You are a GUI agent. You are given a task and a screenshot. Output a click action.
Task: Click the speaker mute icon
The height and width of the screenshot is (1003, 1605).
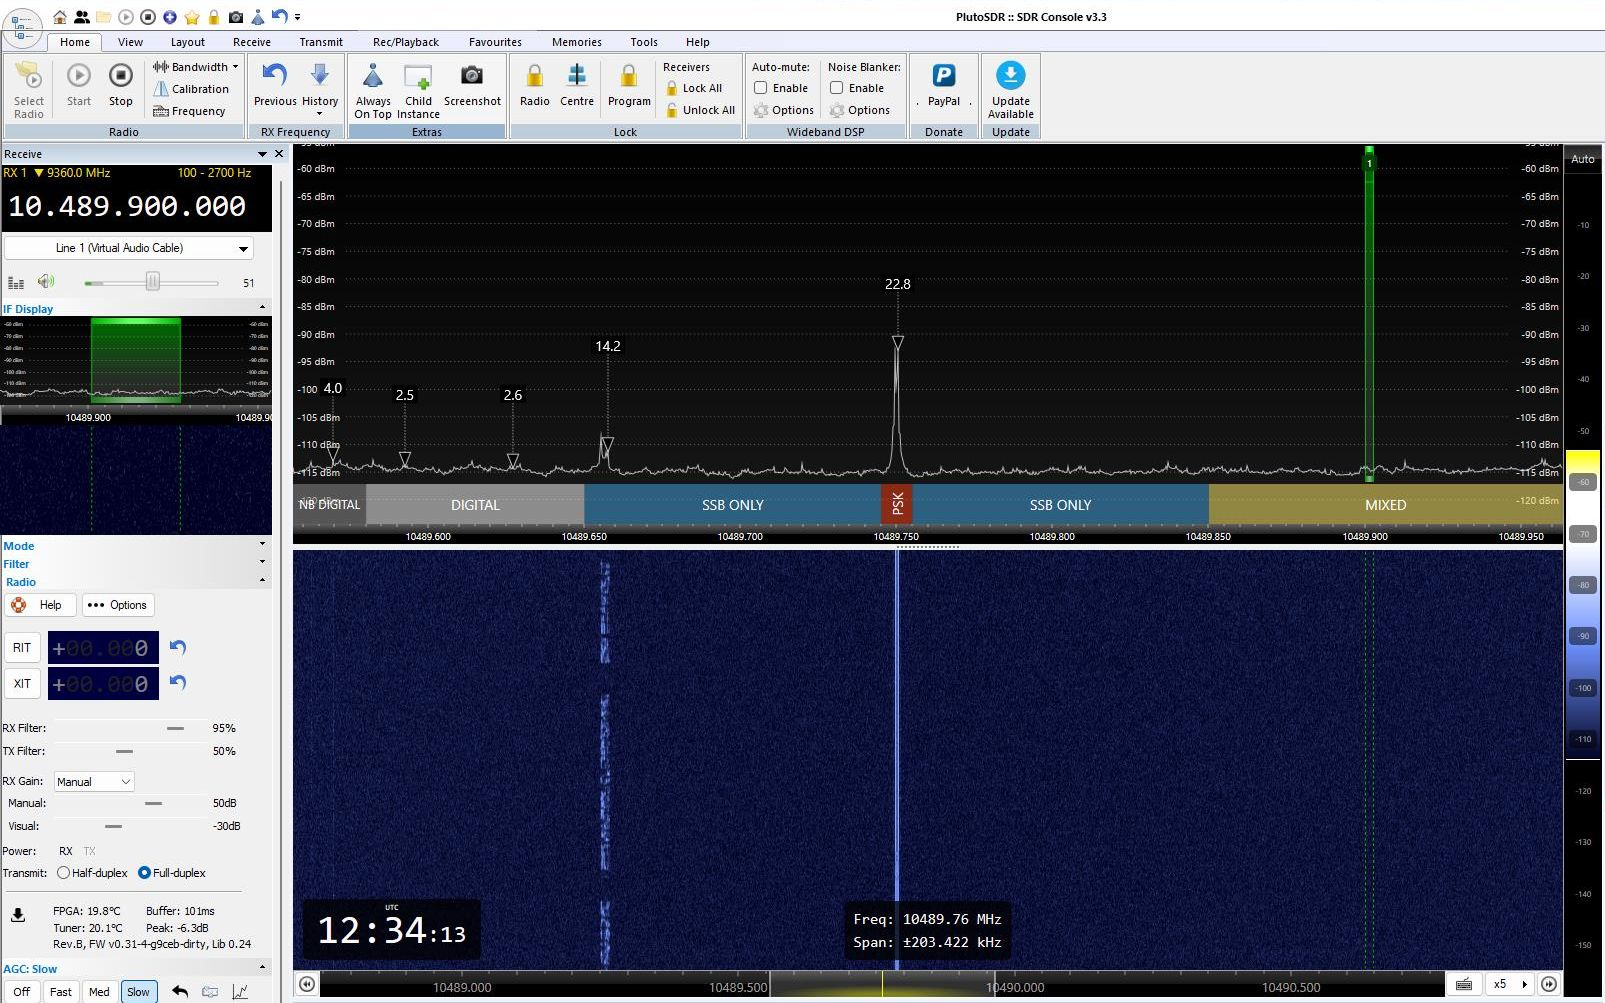pos(46,282)
